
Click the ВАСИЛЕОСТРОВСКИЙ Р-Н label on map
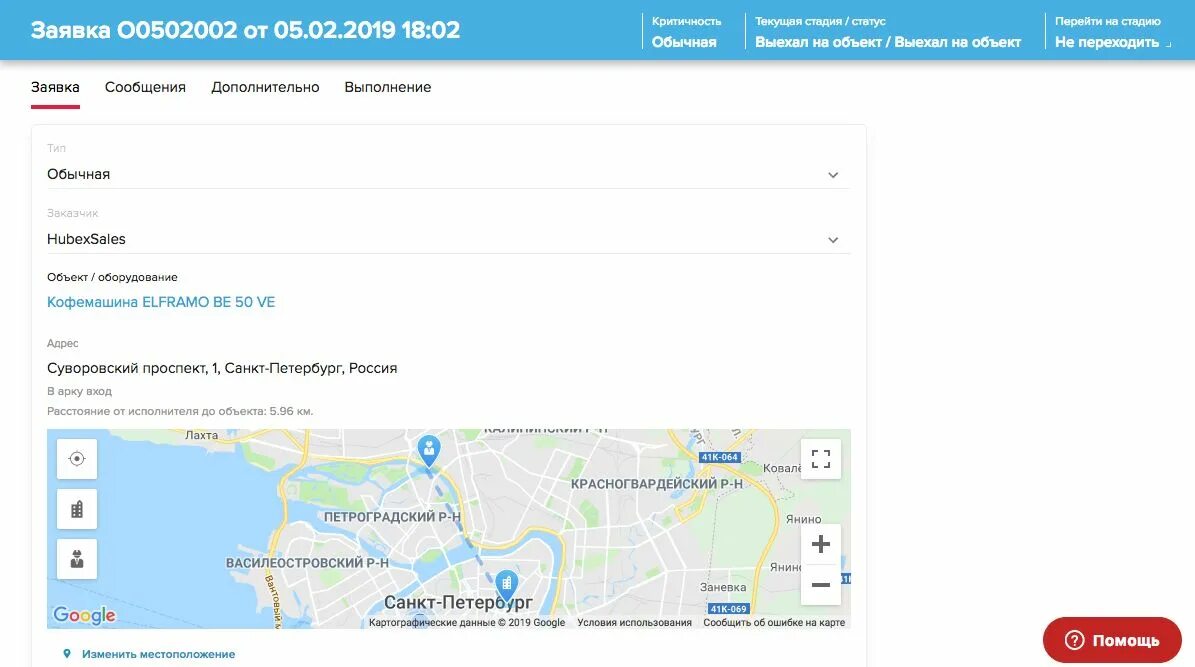click(x=307, y=563)
